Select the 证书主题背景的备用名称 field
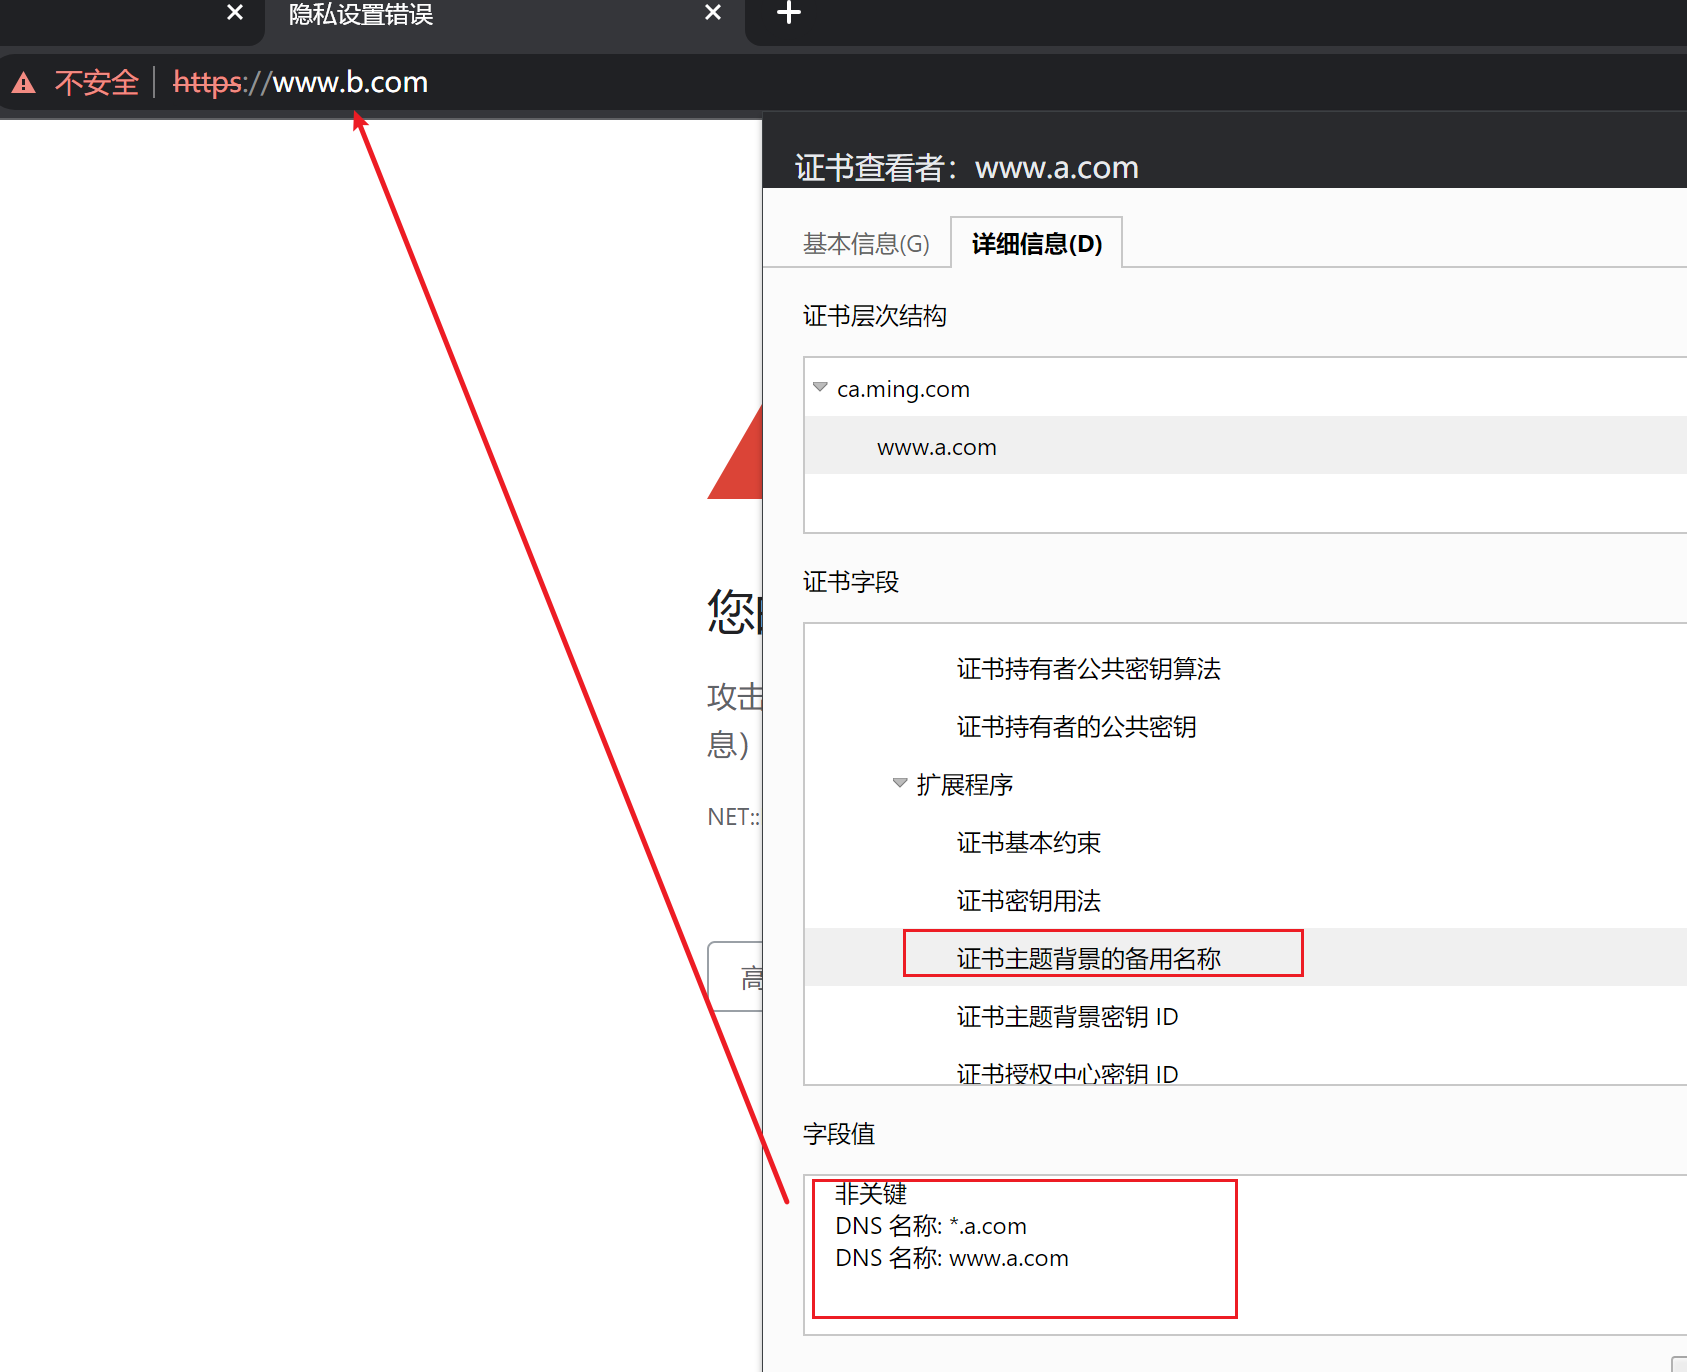 pyautogui.click(x=1088, y=958)
